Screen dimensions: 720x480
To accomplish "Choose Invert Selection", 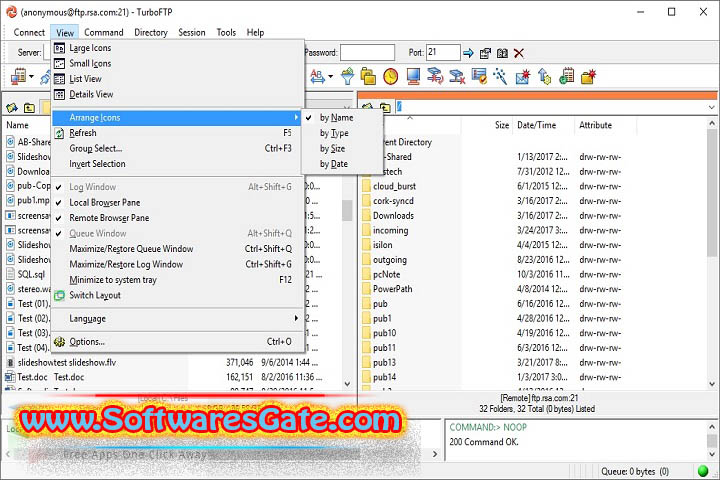I will [177, 164].
